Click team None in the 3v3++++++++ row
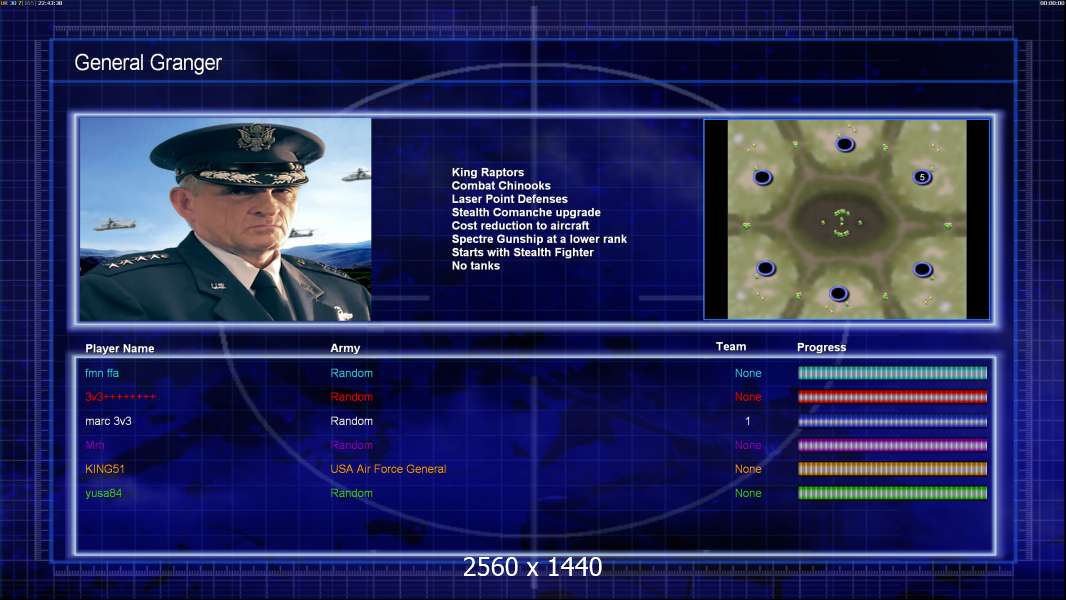 748,397
